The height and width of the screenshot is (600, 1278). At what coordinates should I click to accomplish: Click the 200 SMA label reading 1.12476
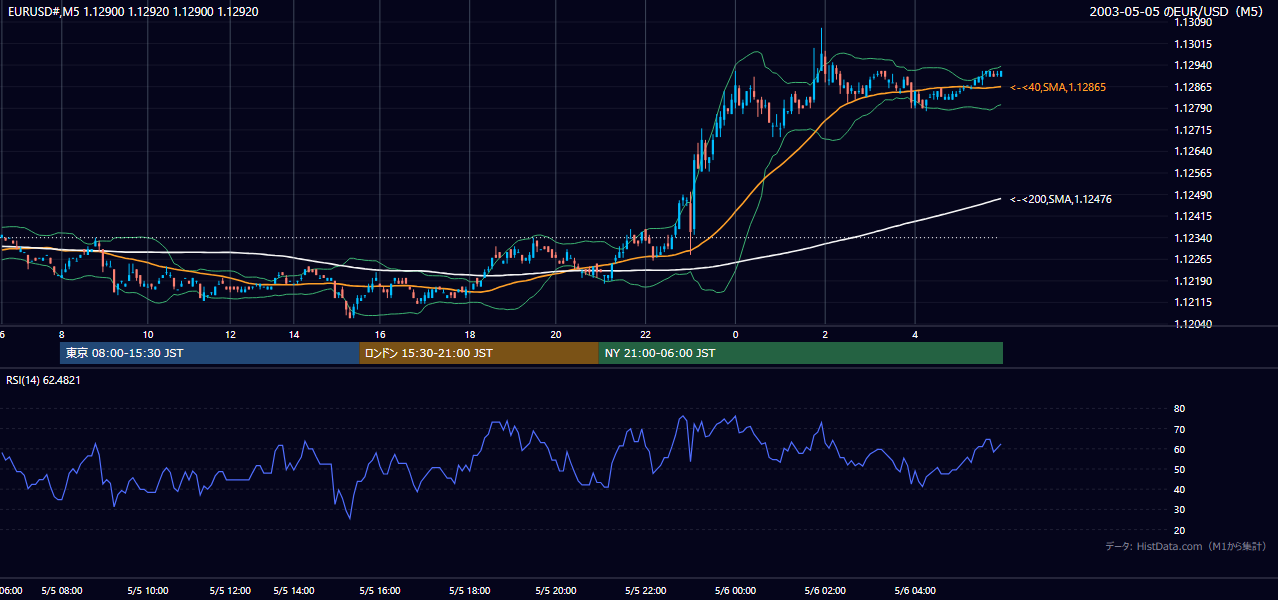click(1061, 199)
